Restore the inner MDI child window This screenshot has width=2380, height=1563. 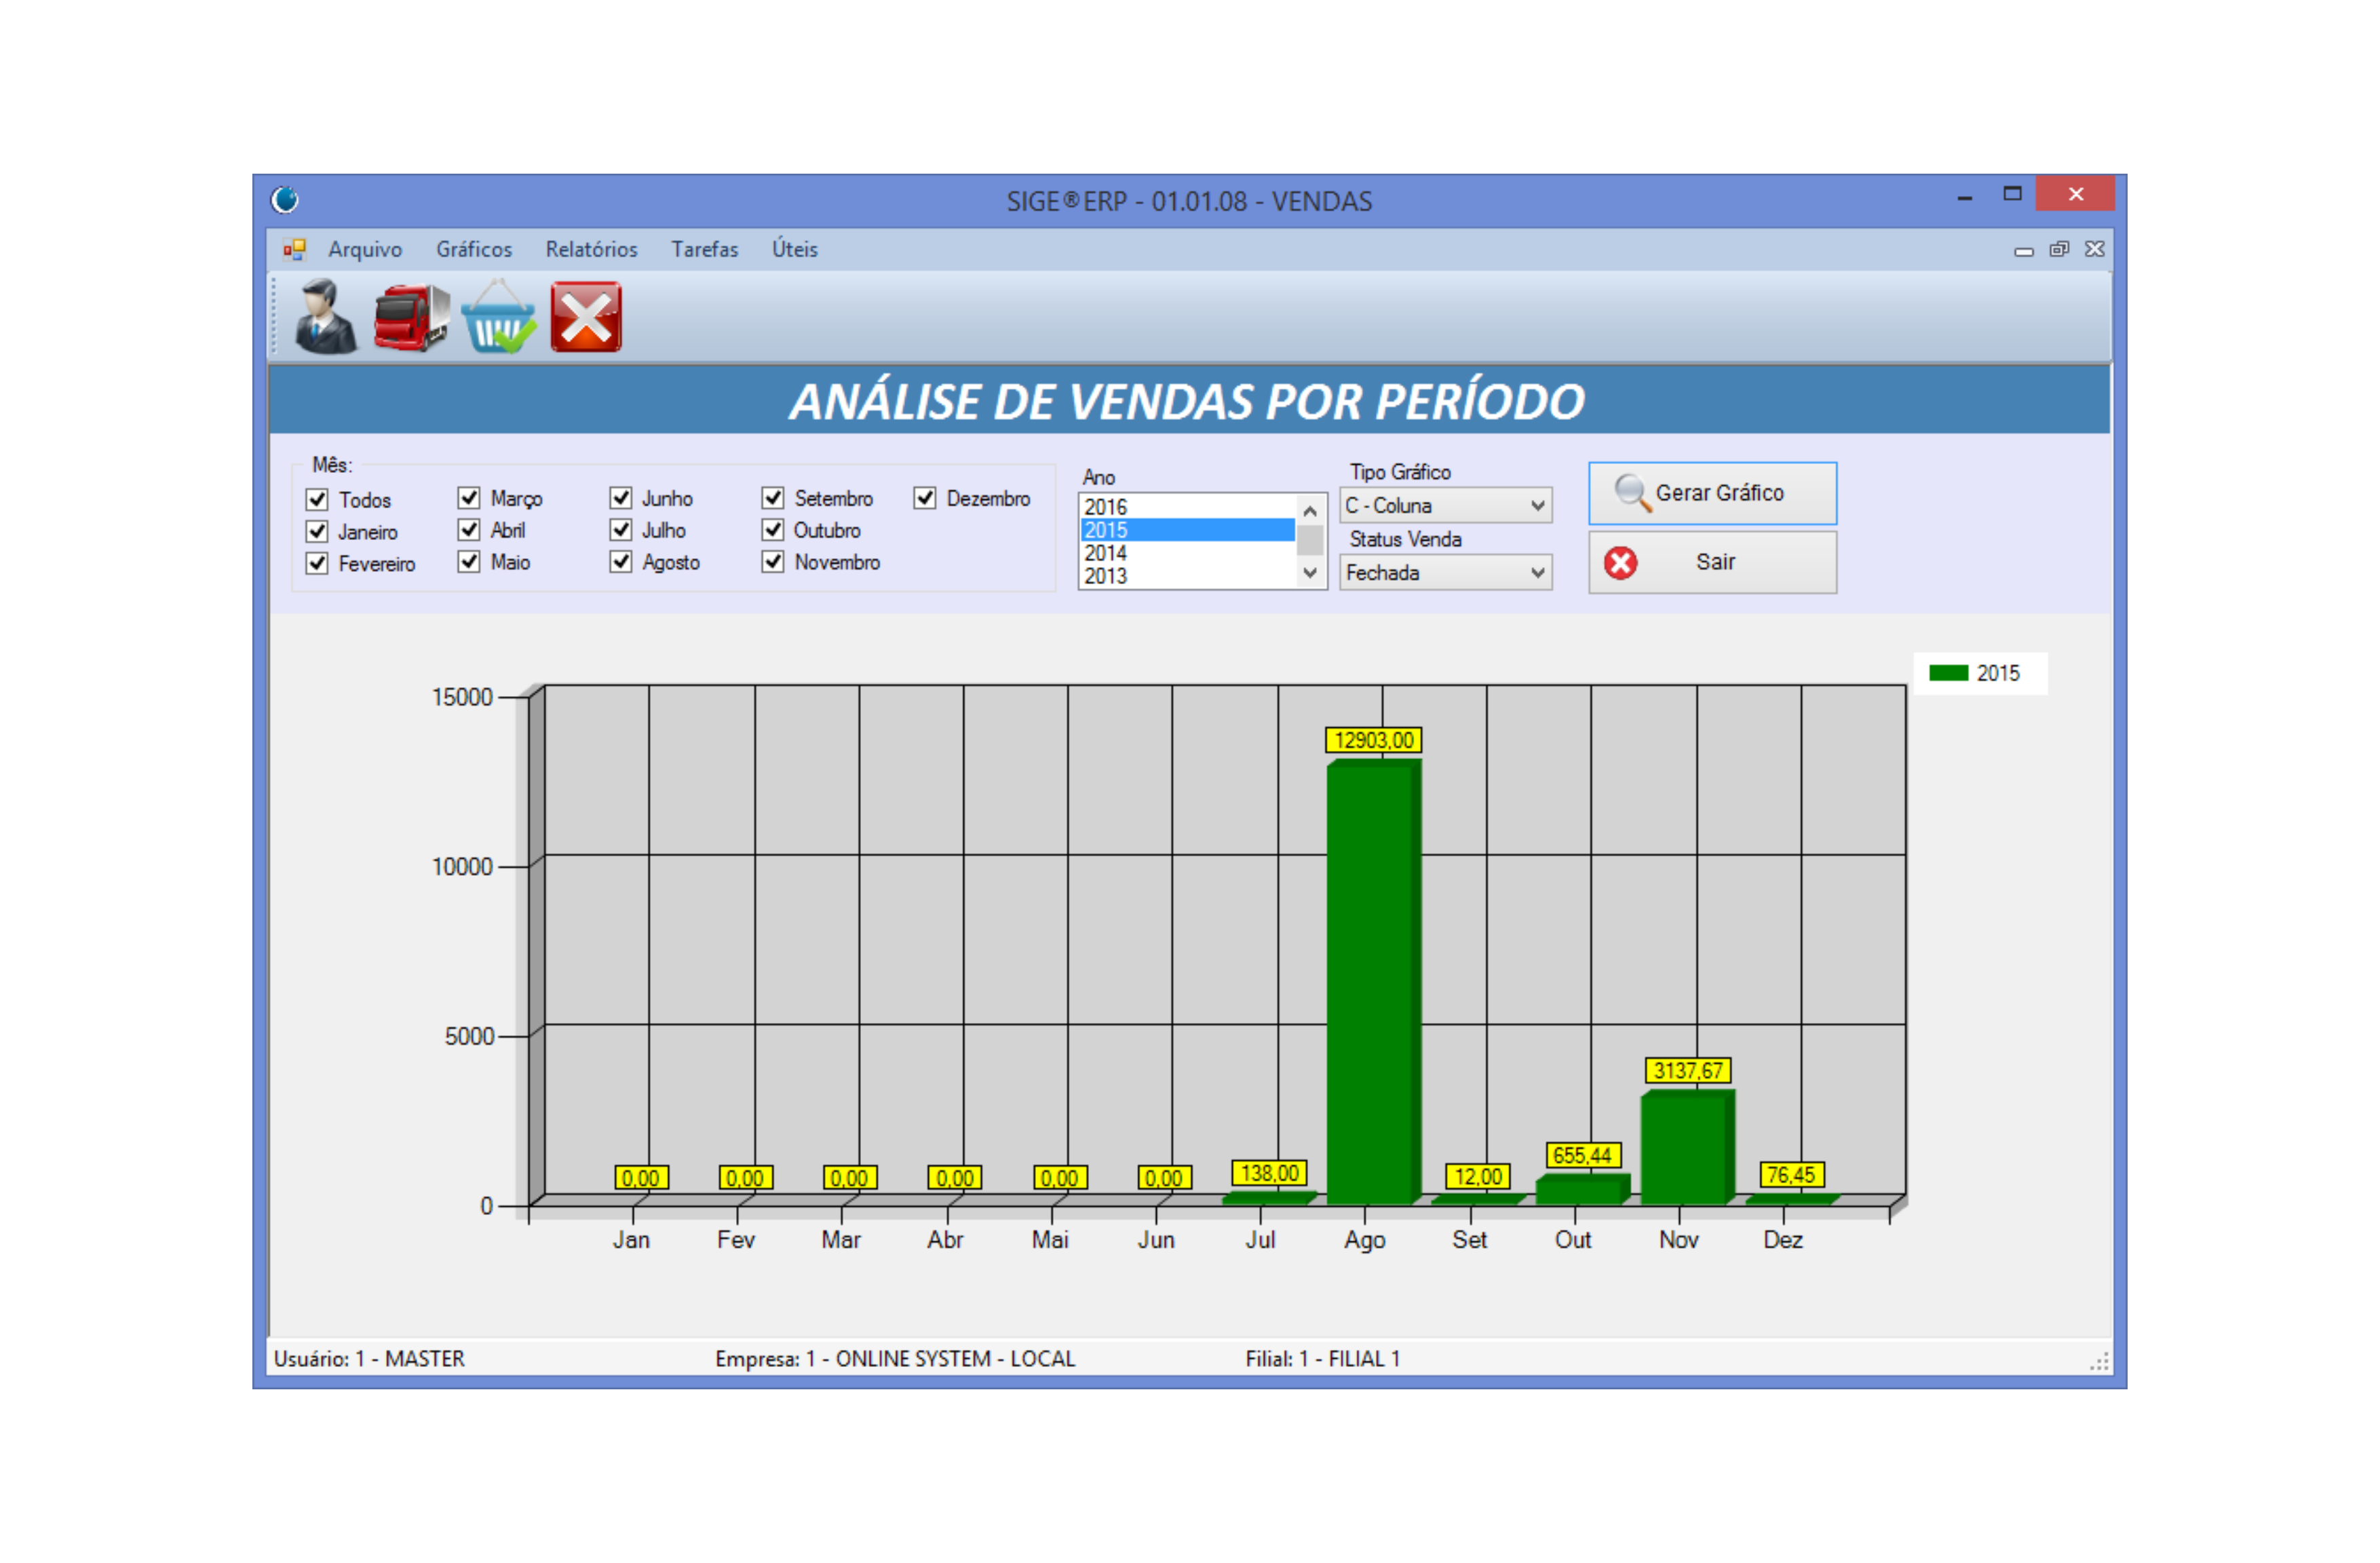(x=2059, y=249)
